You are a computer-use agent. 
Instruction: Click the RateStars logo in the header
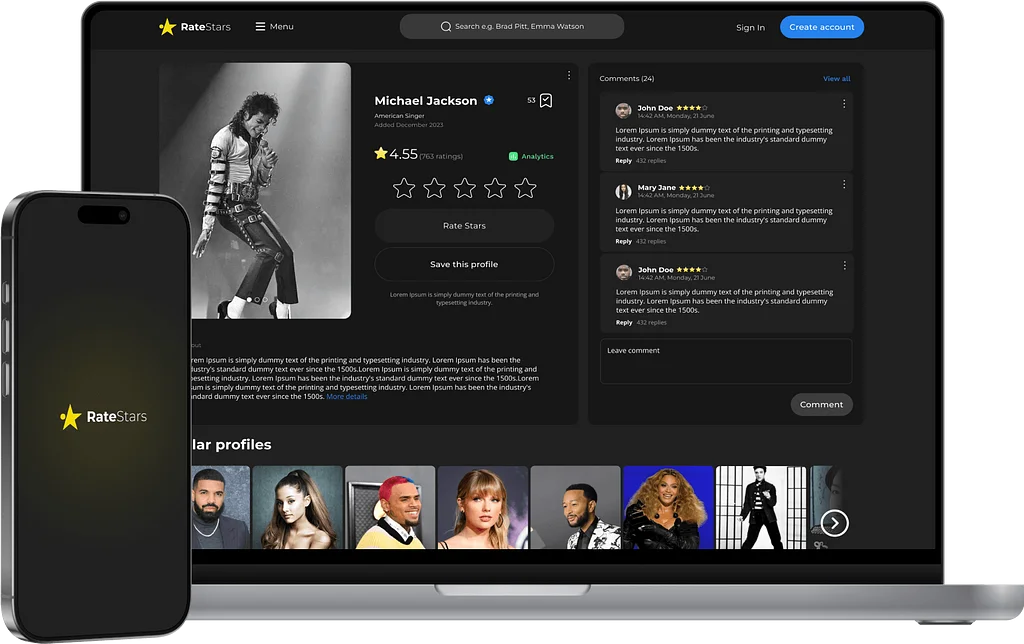point(195,27)
